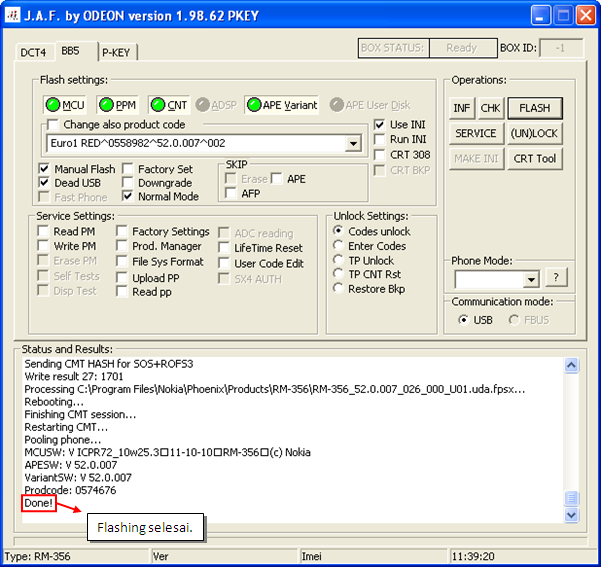Select Enter Codes radio option
Screen dimensions: 601x567
[x=338, y=245]
